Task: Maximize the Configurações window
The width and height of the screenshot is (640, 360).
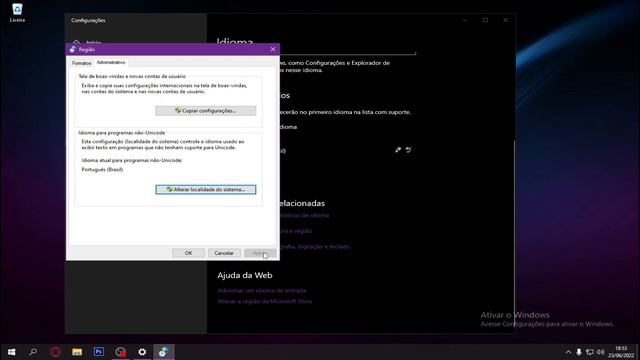Action: coord(485,20)
